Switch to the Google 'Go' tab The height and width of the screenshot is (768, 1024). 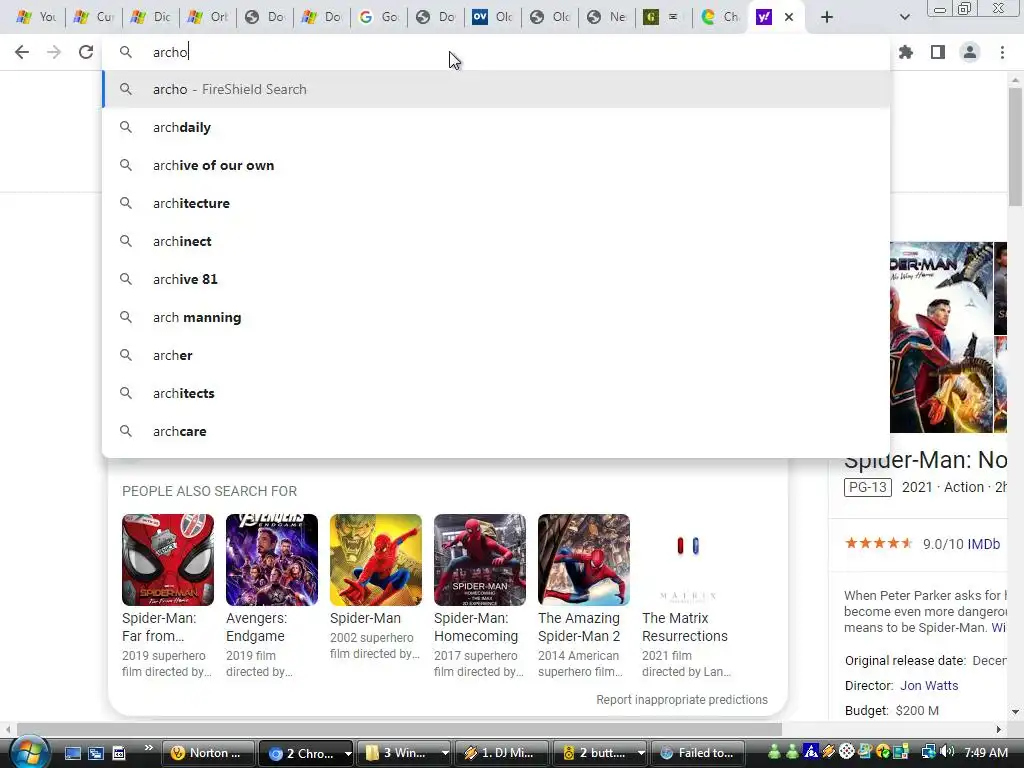[379, 17]
